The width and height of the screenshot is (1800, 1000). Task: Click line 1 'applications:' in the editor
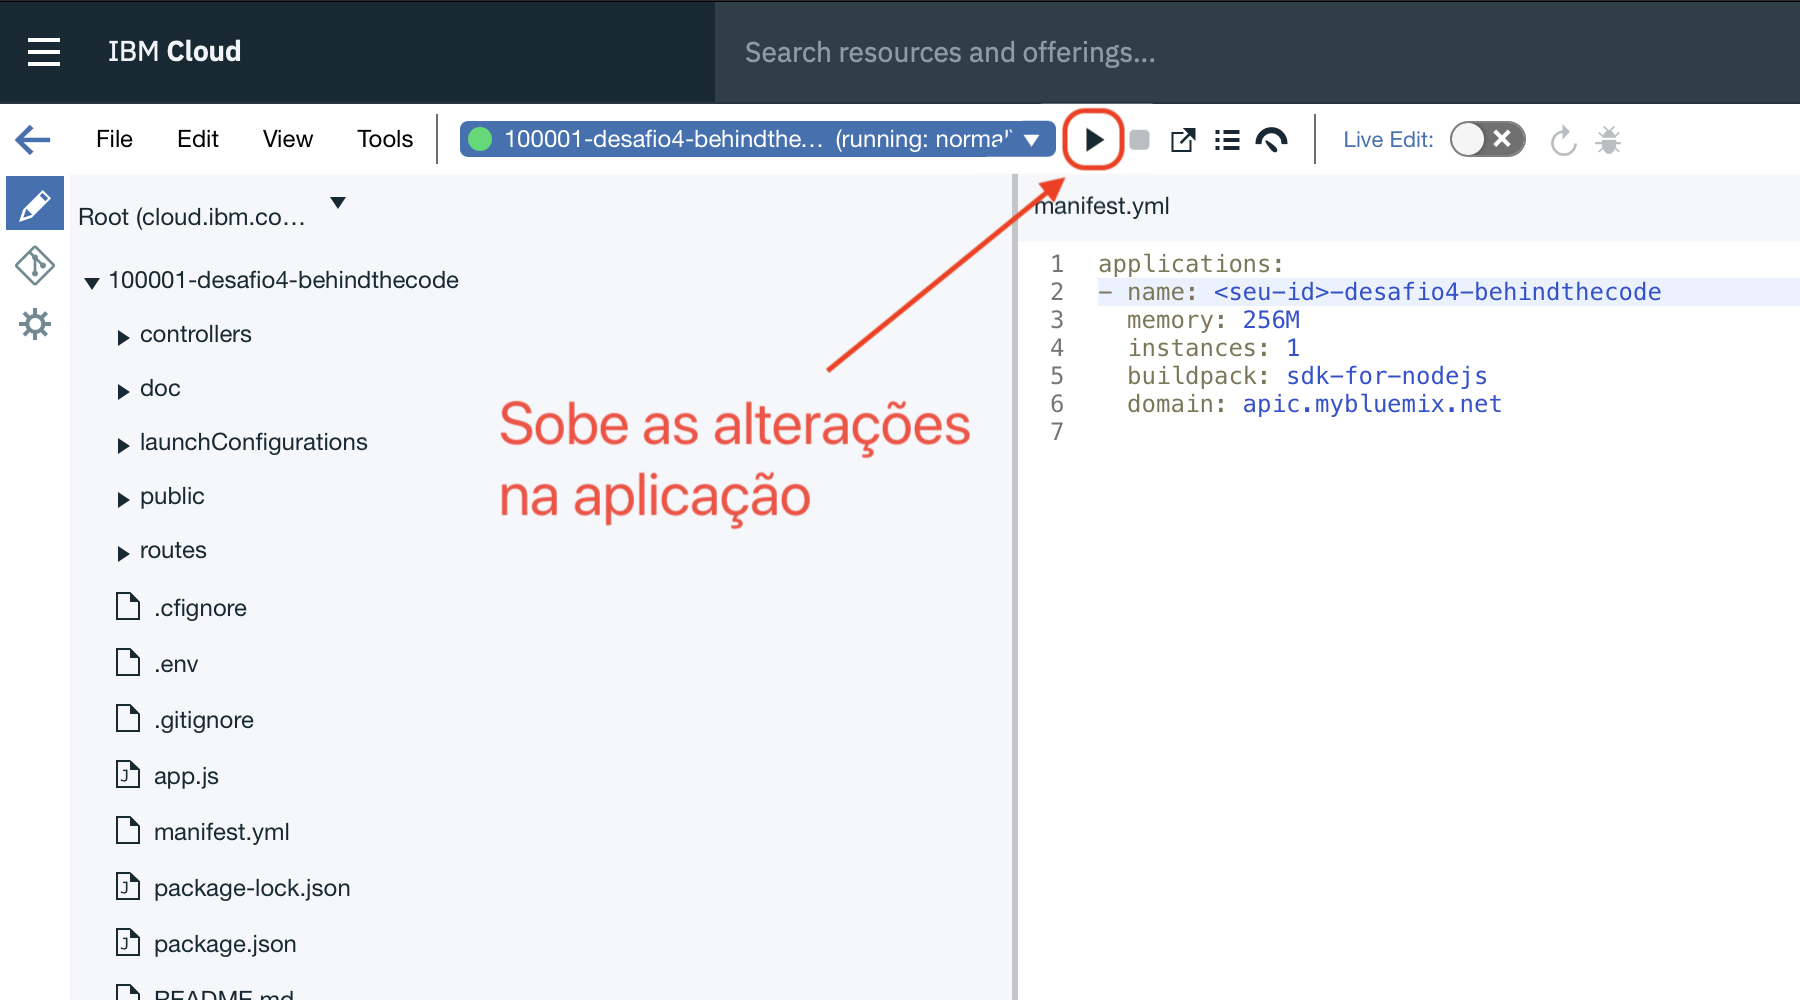[x=1191, y=264]
